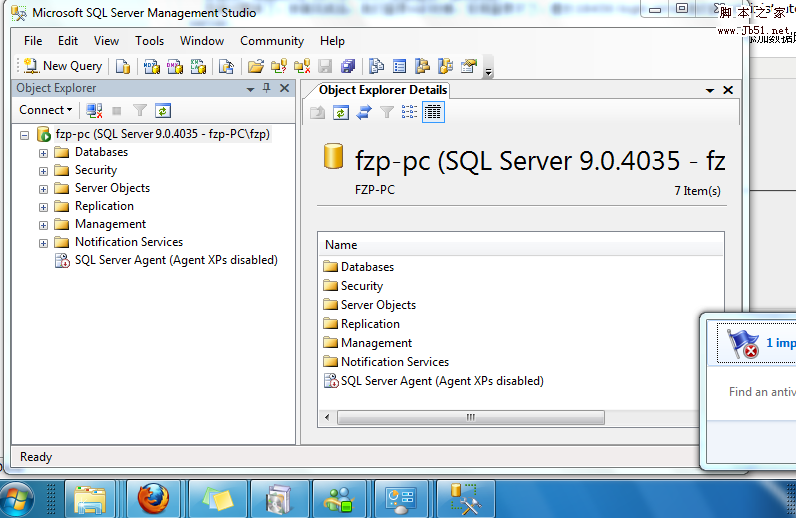The height and width of the screenshot is (518, 796).
Task: Open the Properties Window toolbar icon
Action: pos(469,66)
